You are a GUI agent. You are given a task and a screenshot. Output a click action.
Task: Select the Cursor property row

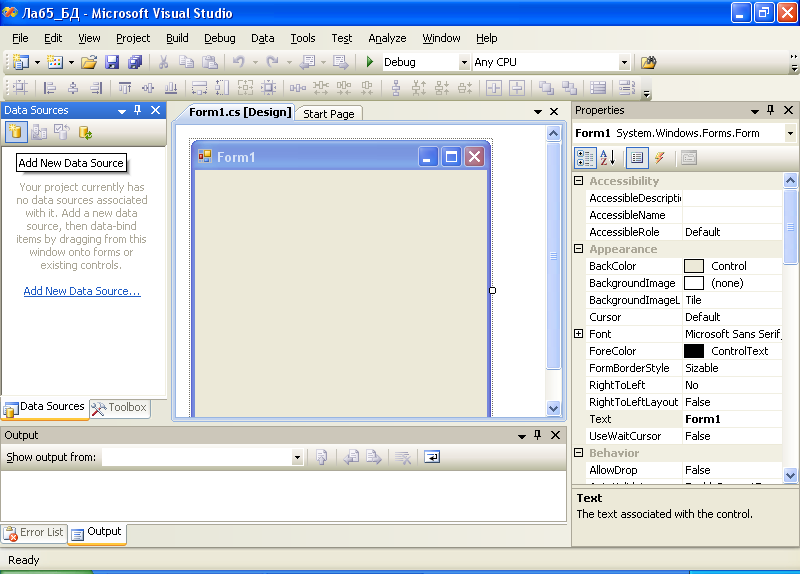pos(684,317)
